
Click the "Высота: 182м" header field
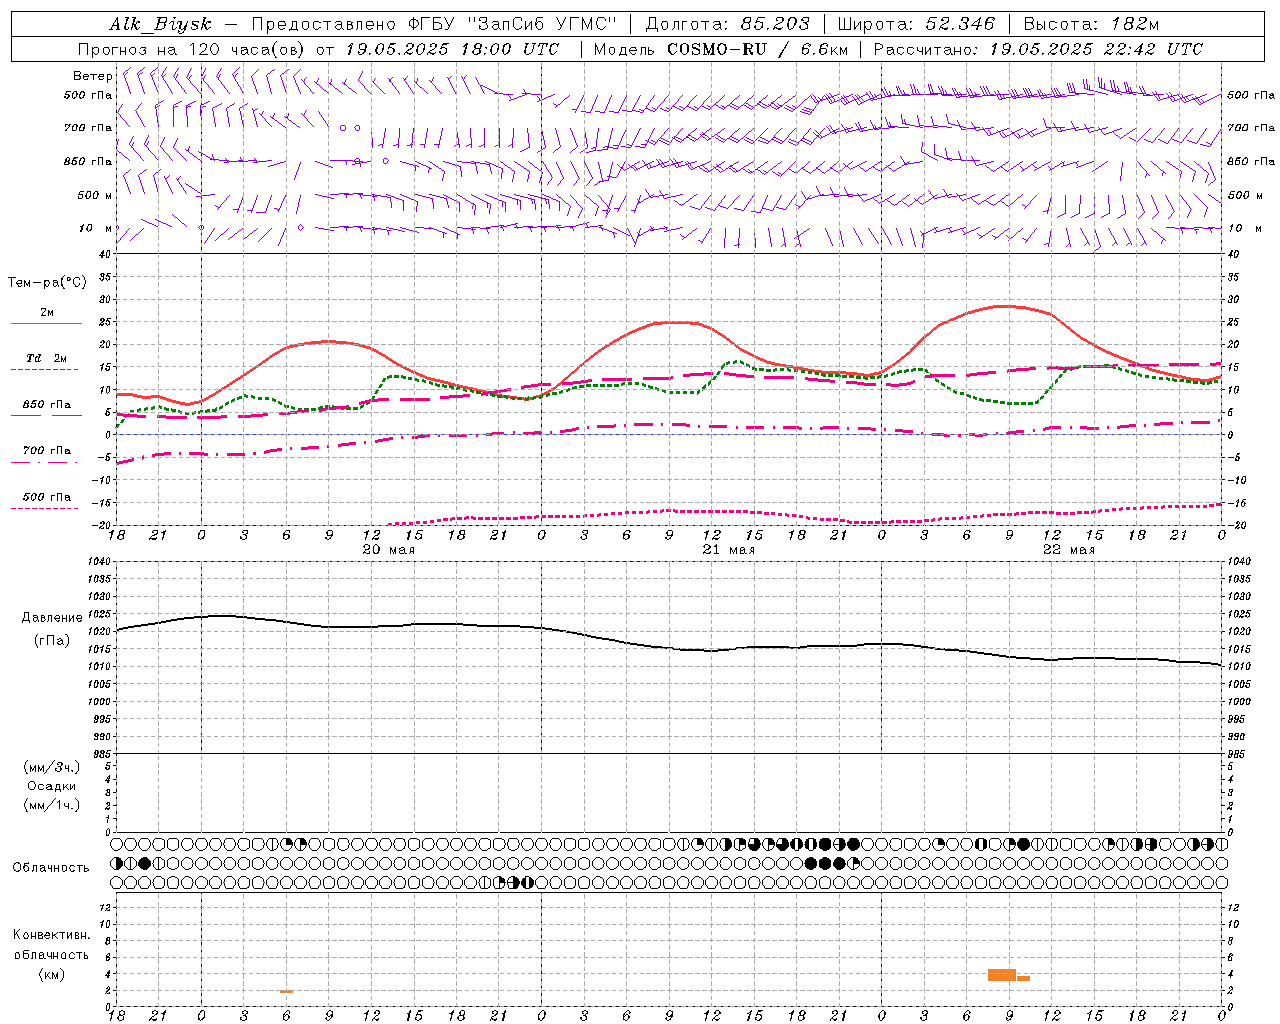pyautogui.click(x=1091, y=24)
